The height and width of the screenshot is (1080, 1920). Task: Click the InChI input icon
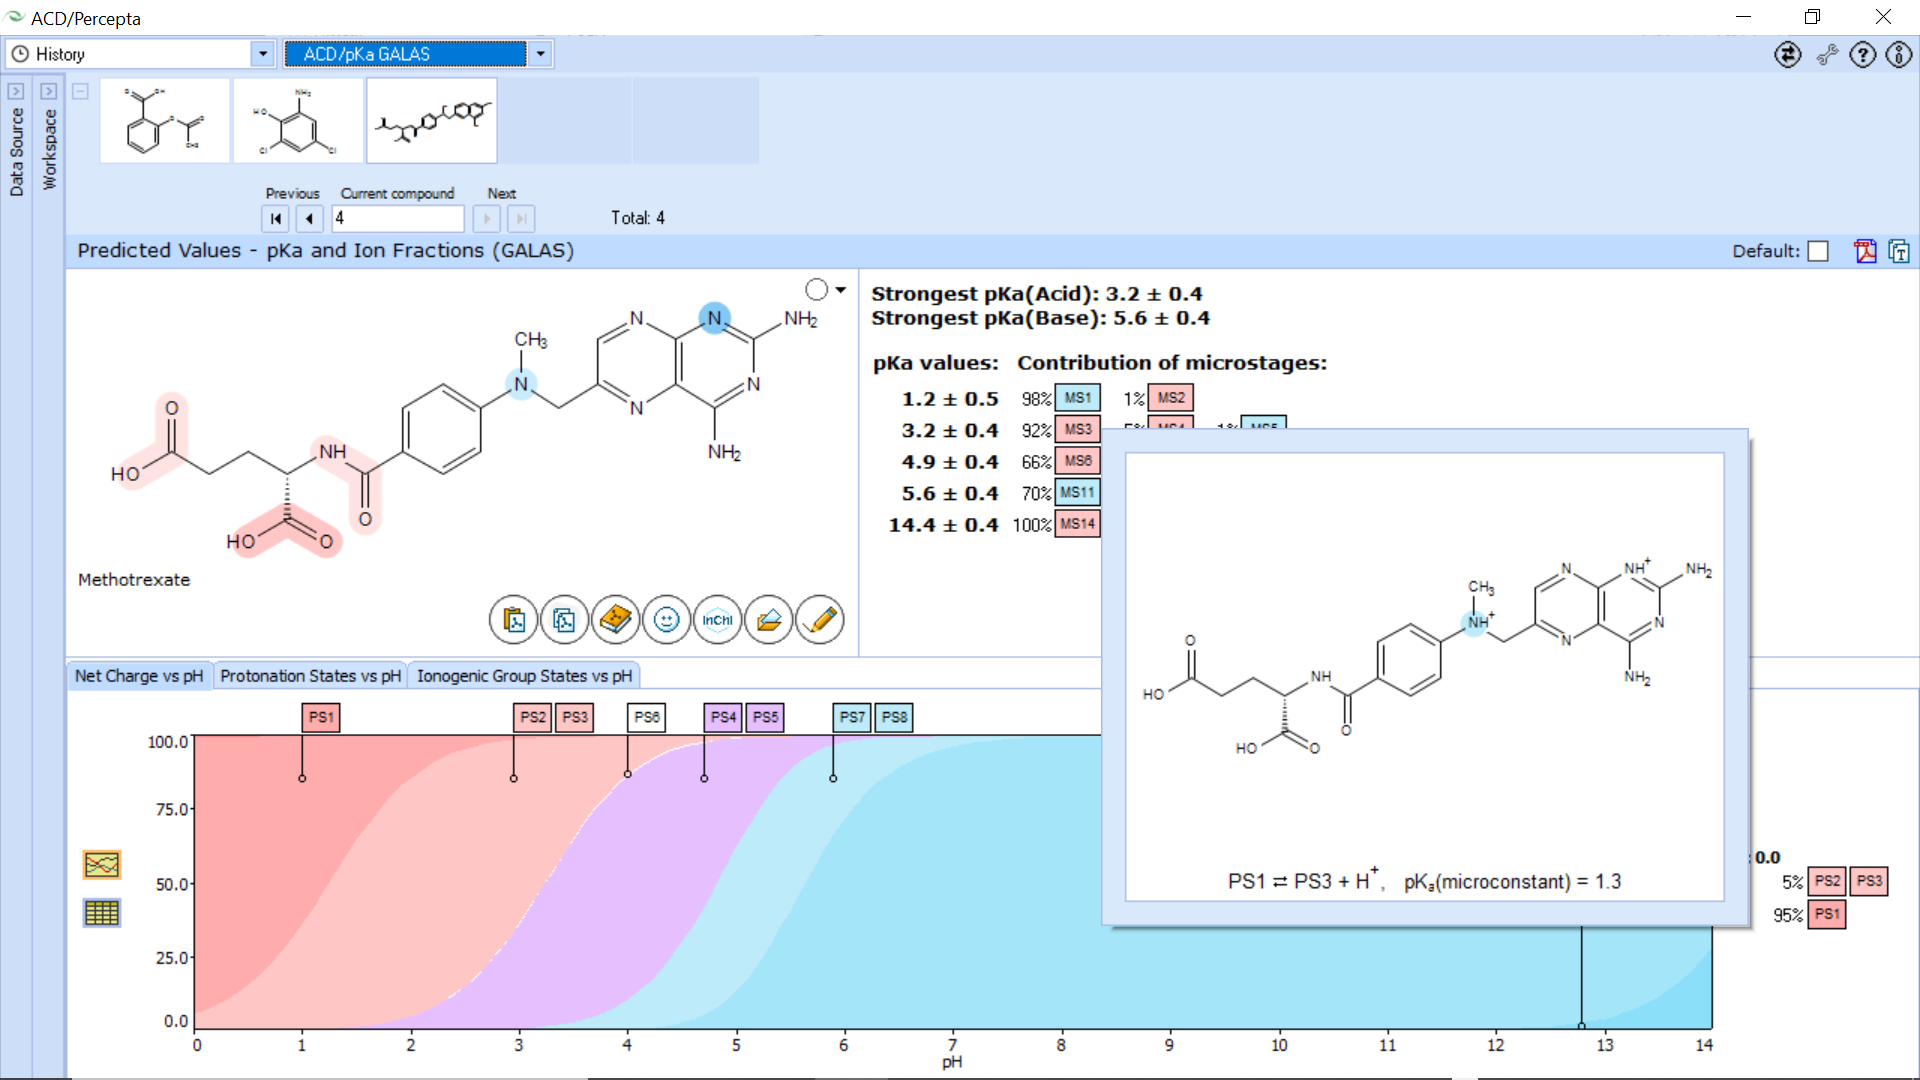click(x=717, y=620)
